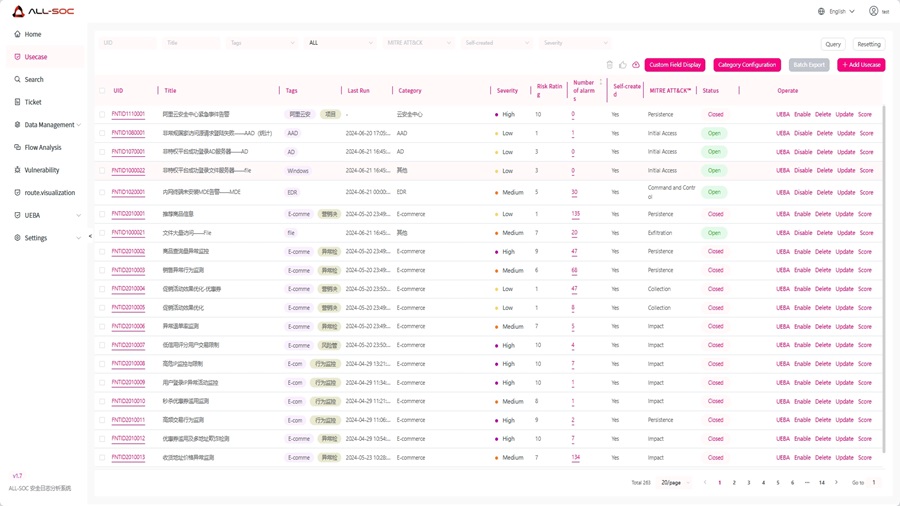Screen dimensions: 900x506
Task: Click the Title search input field
Action: coord(191,43)
